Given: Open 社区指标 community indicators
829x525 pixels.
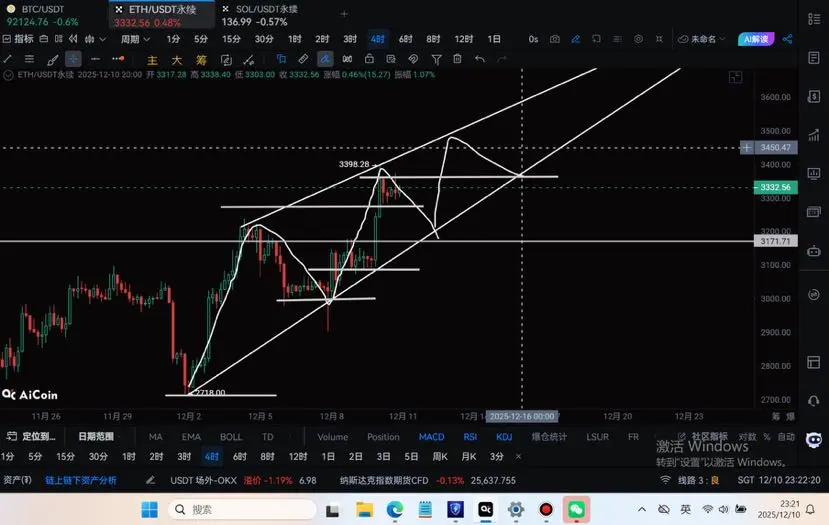Looking at the screenshot, I should (703, 436).
